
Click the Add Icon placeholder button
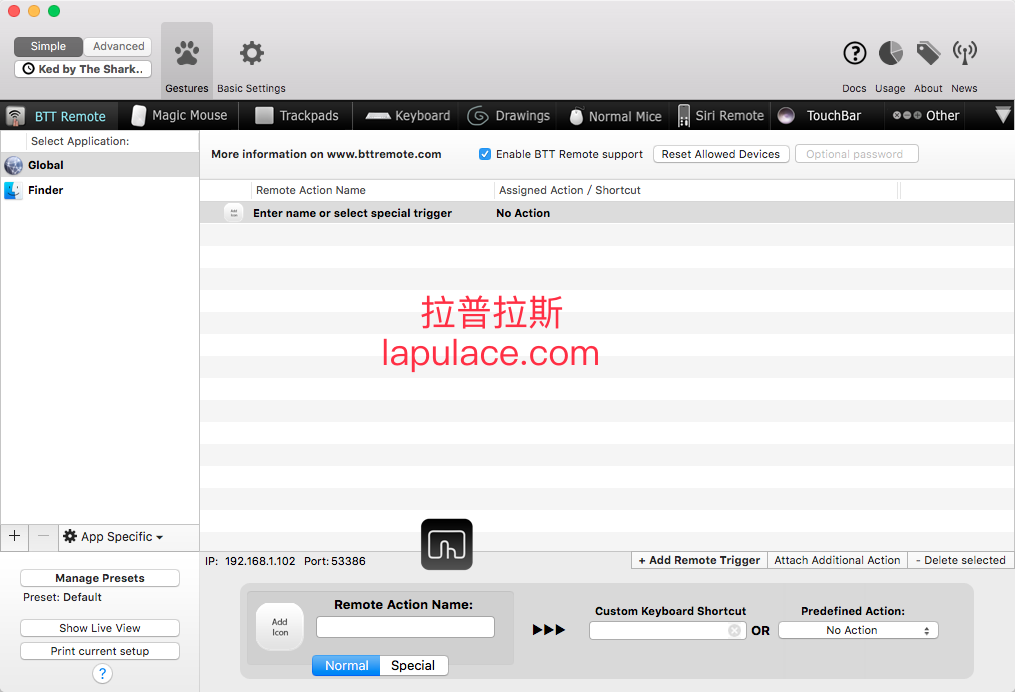tap(280, 627)
